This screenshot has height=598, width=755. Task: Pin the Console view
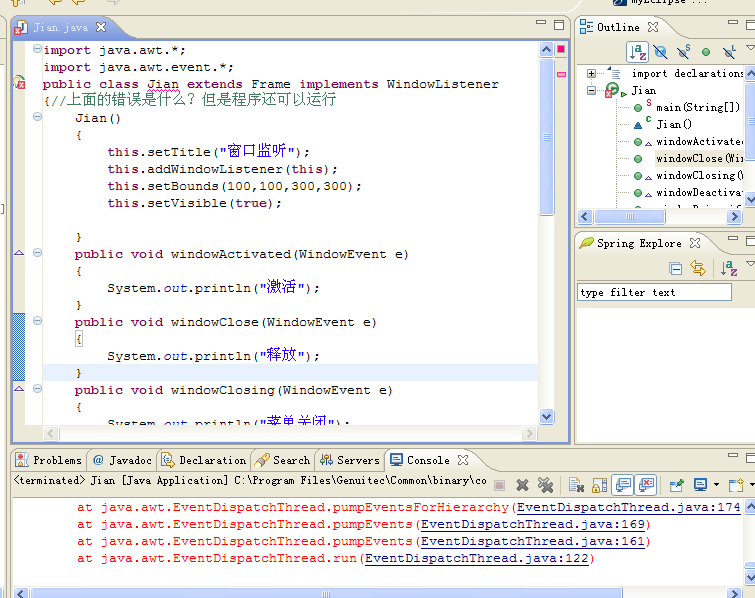676,485
